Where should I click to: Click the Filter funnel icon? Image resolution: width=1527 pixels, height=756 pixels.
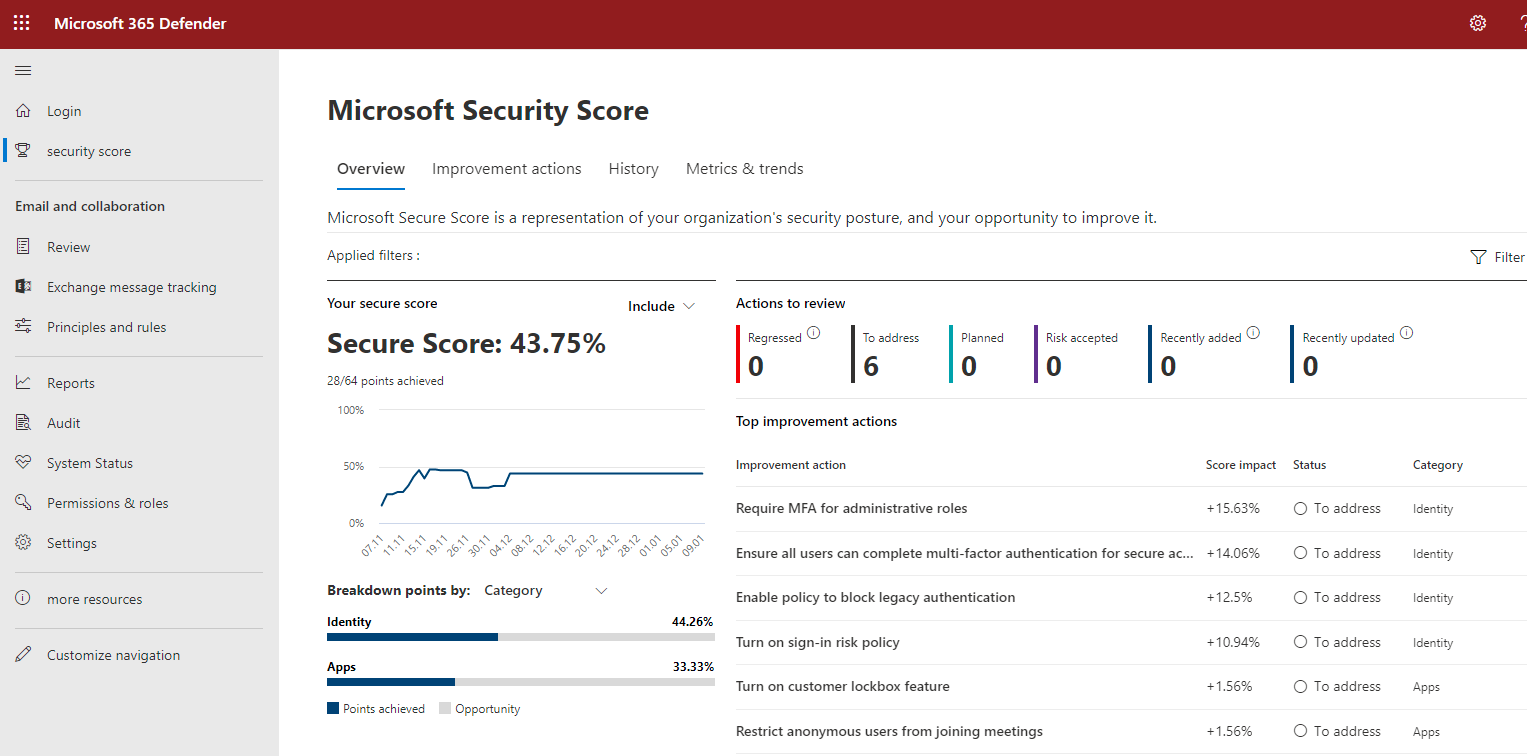pyautogui.click(x=1478, y=257)
